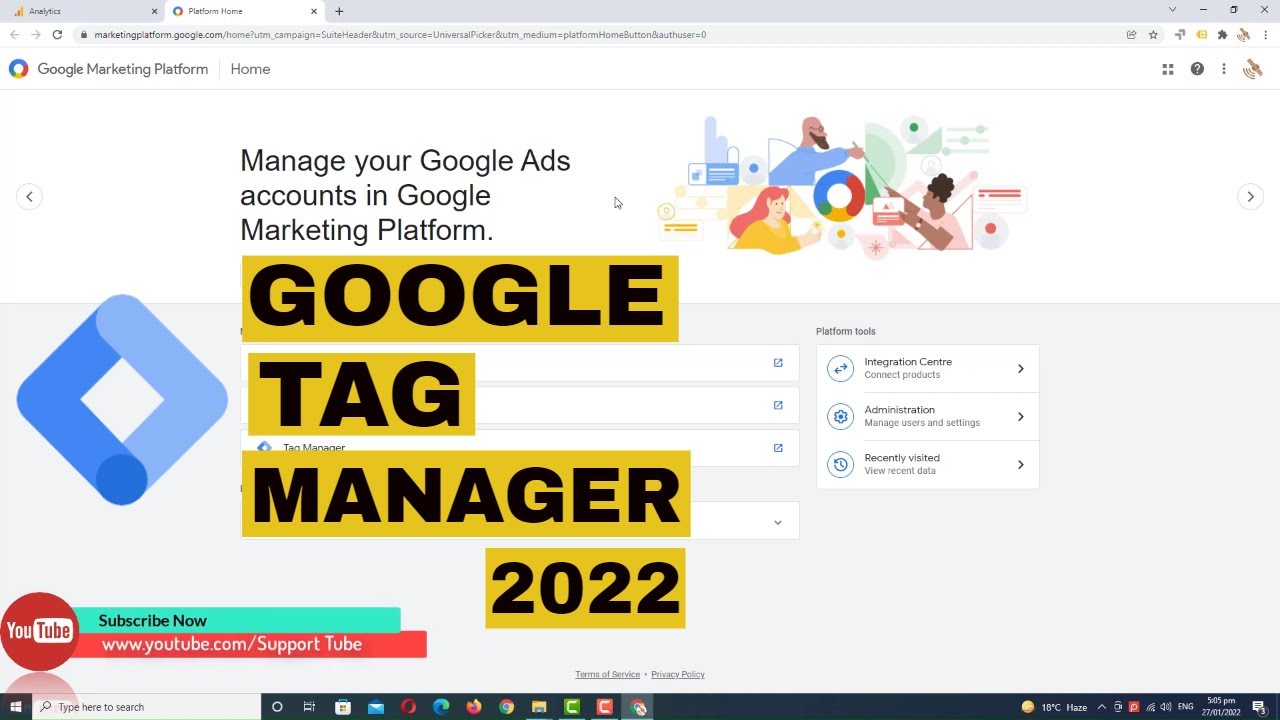Click the Tag Manager product row
The image size is (1280, 720).
[520, 448]
